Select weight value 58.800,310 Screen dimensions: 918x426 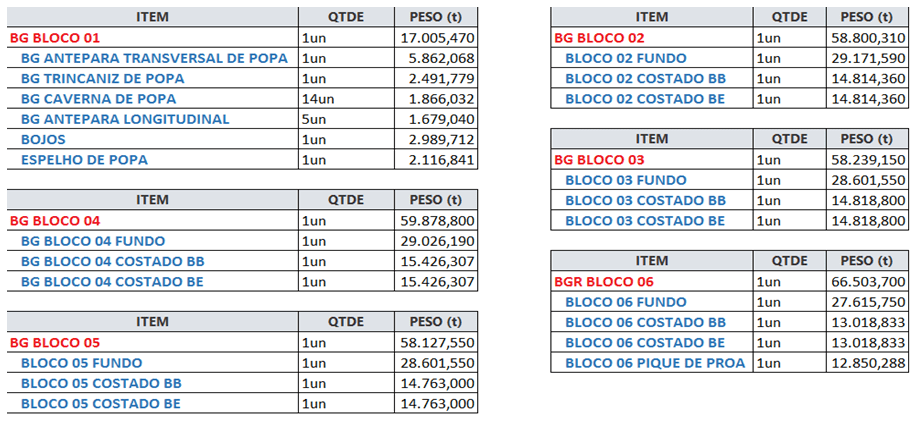(868, 38)
